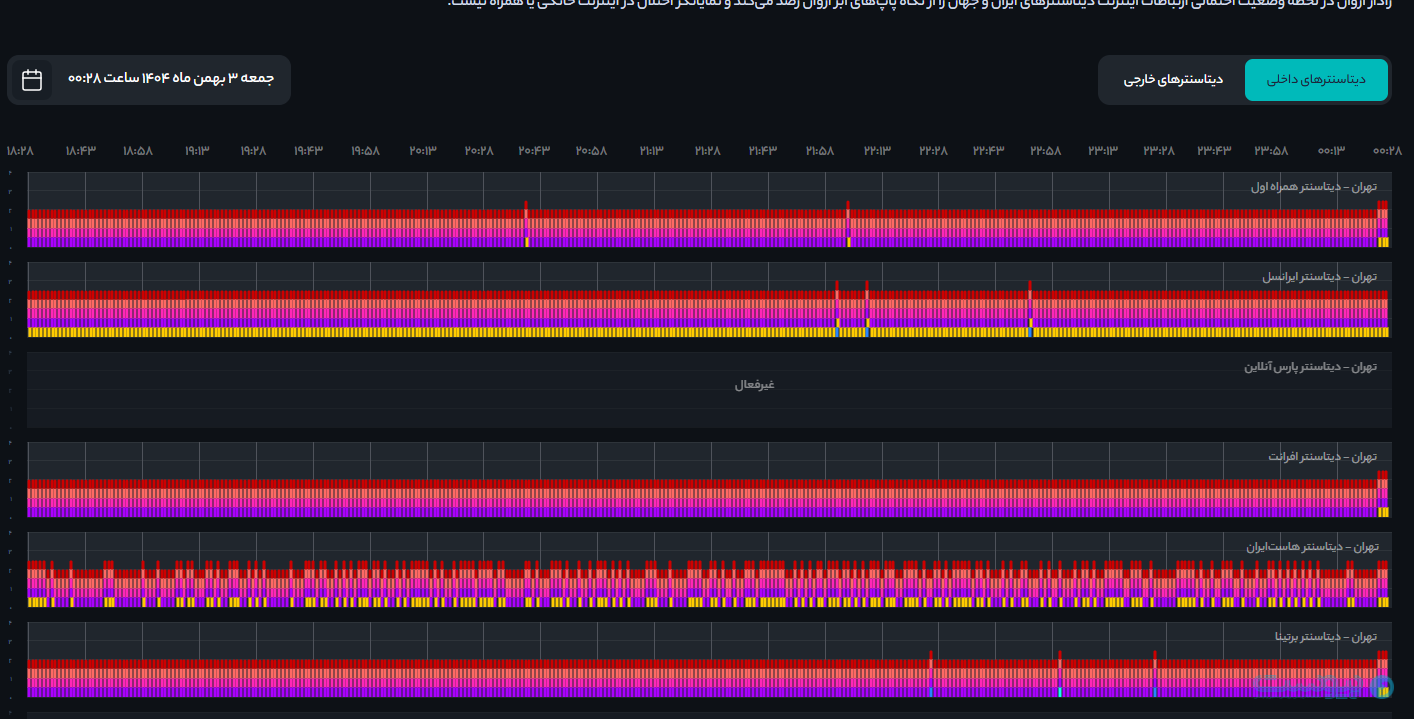Click the غیرفعال label in the پارس آنلاین panel
1414x719 pixels.
(755, 385)
